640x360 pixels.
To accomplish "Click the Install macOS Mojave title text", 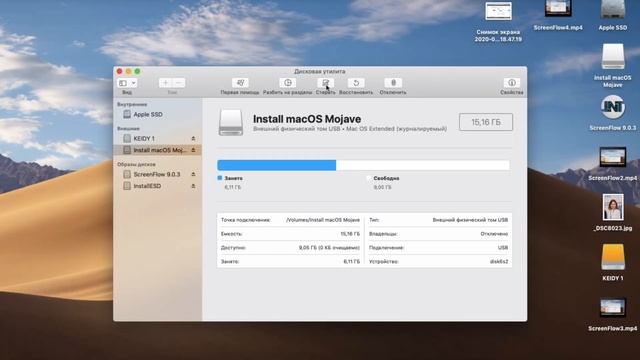I will pyautogui.click(x=307, y=119).
